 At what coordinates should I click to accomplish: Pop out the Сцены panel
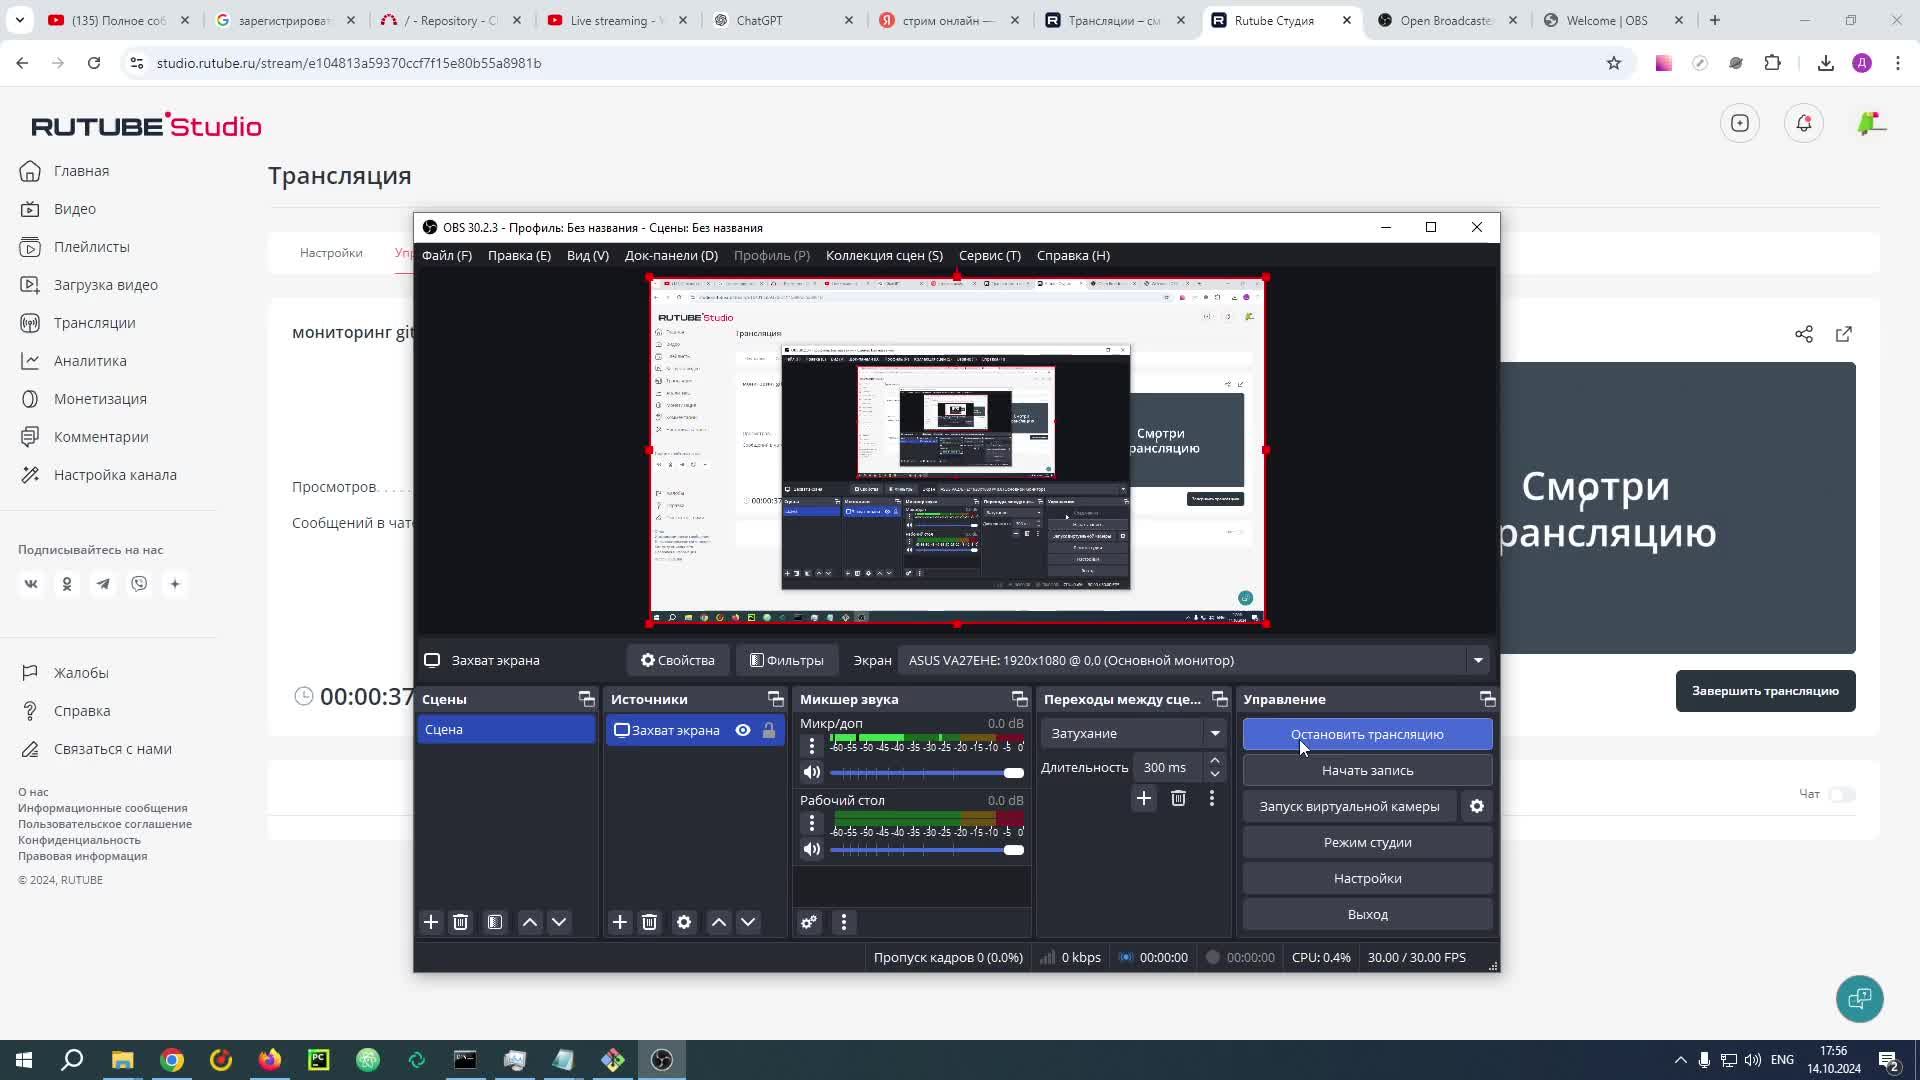pos(586,699)
